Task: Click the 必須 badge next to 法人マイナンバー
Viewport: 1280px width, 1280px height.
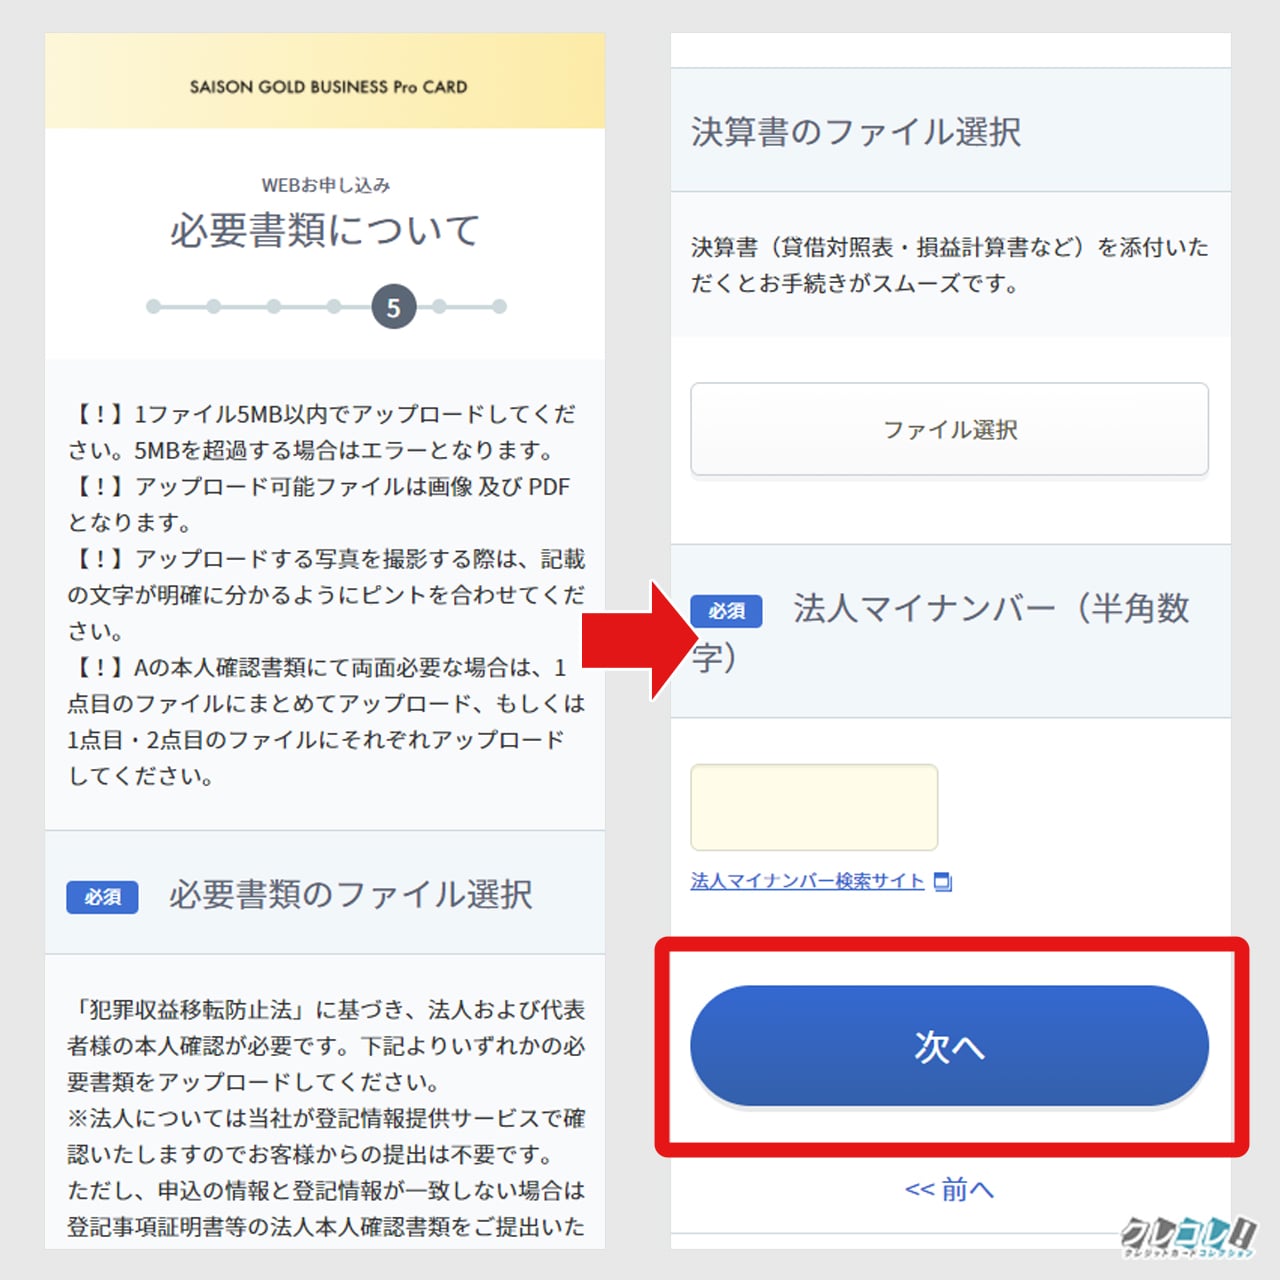Action: click(726, 610)
